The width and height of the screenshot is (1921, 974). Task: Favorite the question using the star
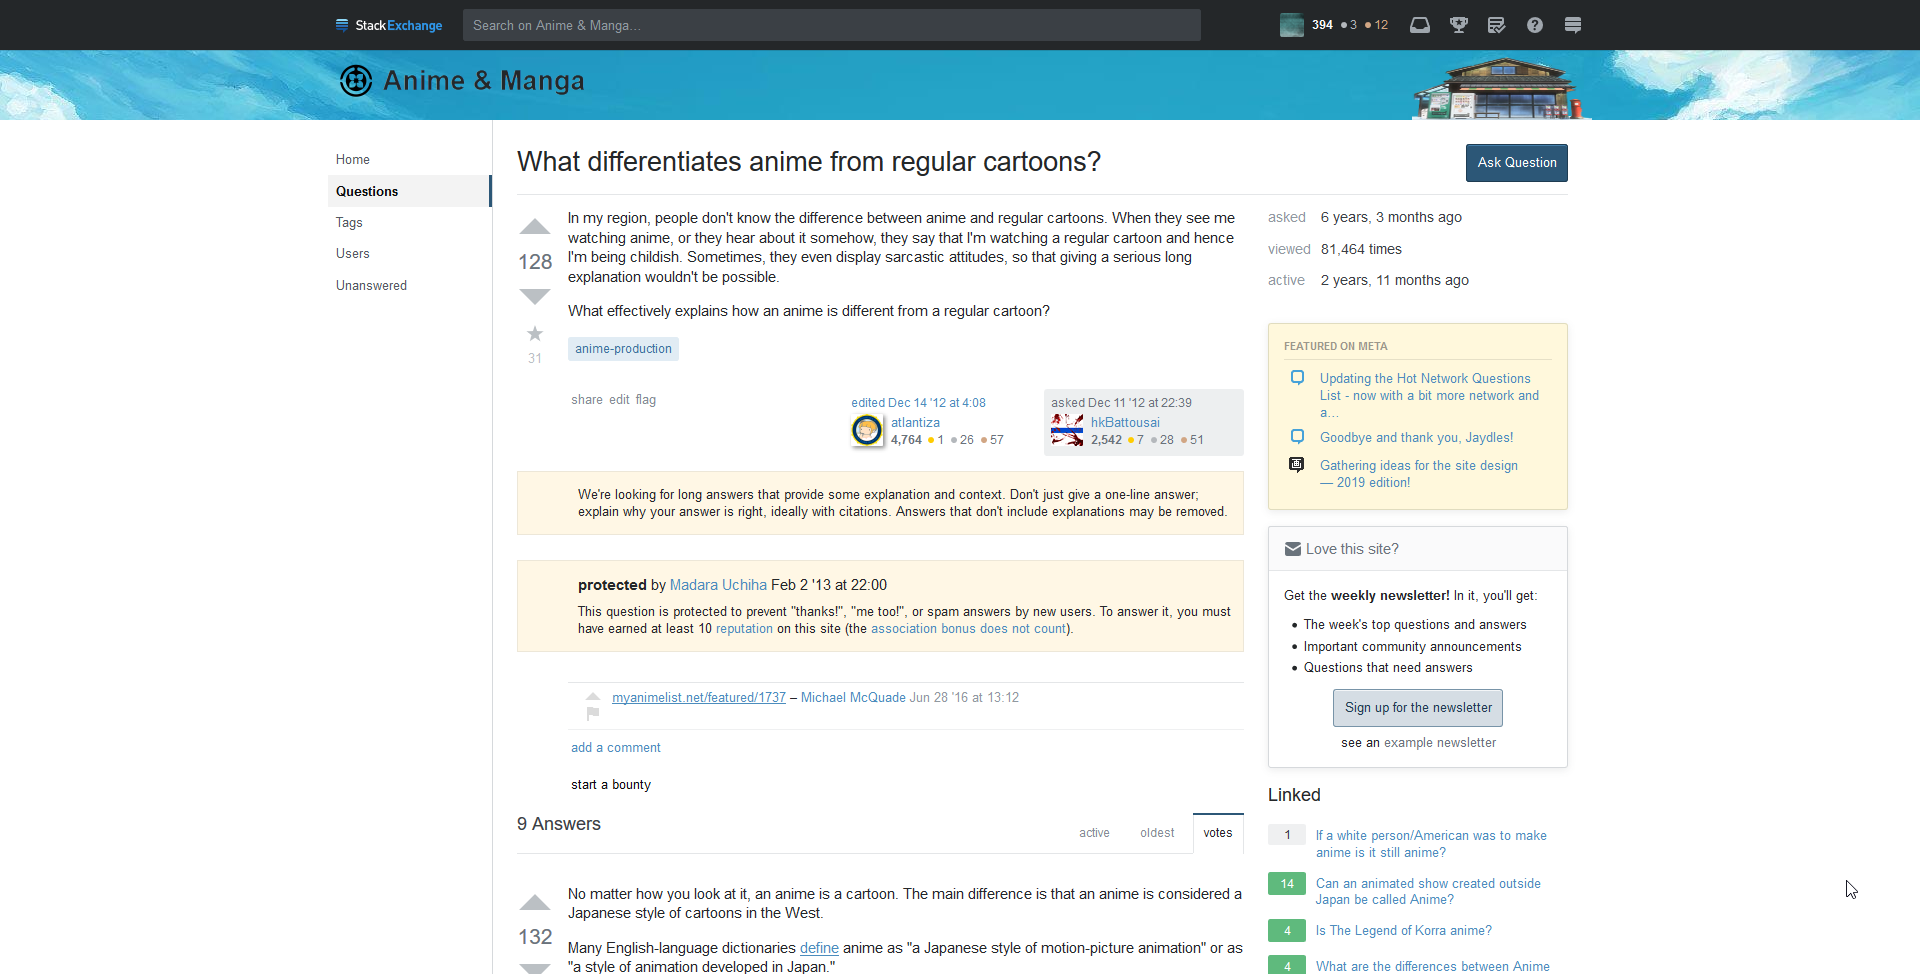pos(535,334)
